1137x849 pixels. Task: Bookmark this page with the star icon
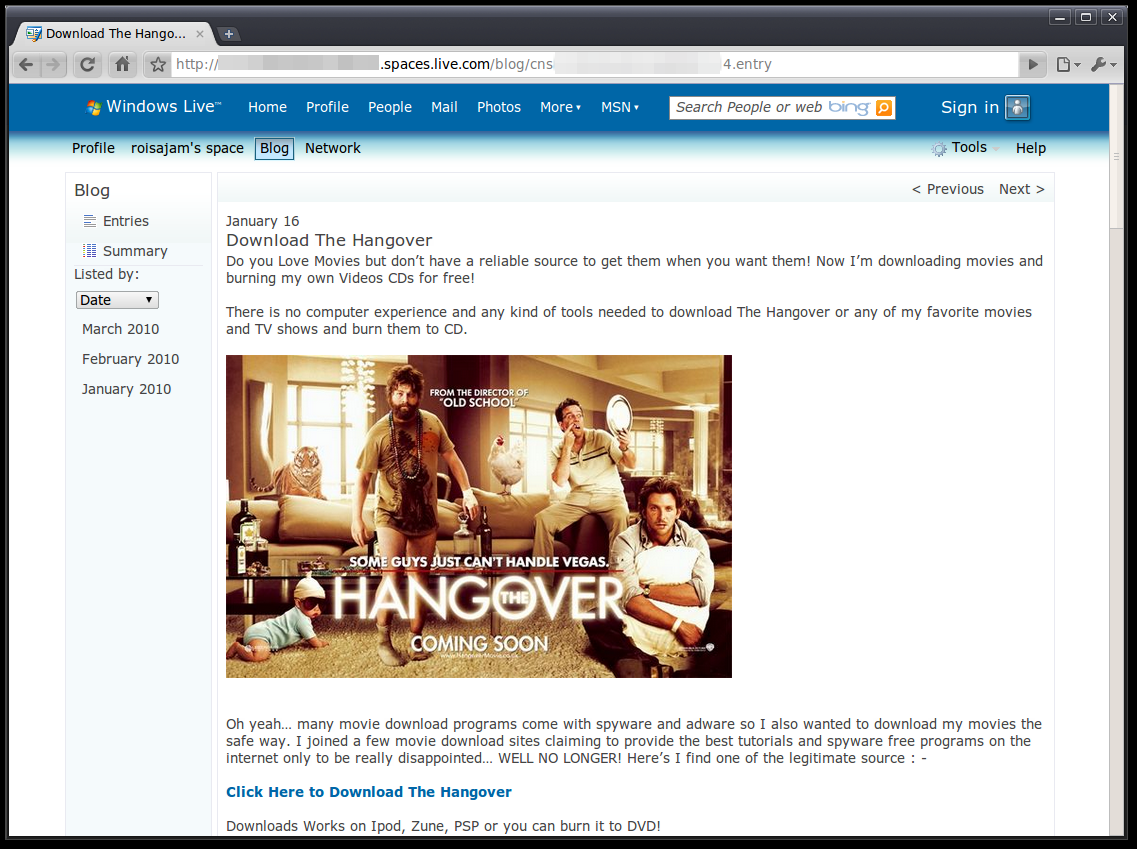click(x=157, y=65)
